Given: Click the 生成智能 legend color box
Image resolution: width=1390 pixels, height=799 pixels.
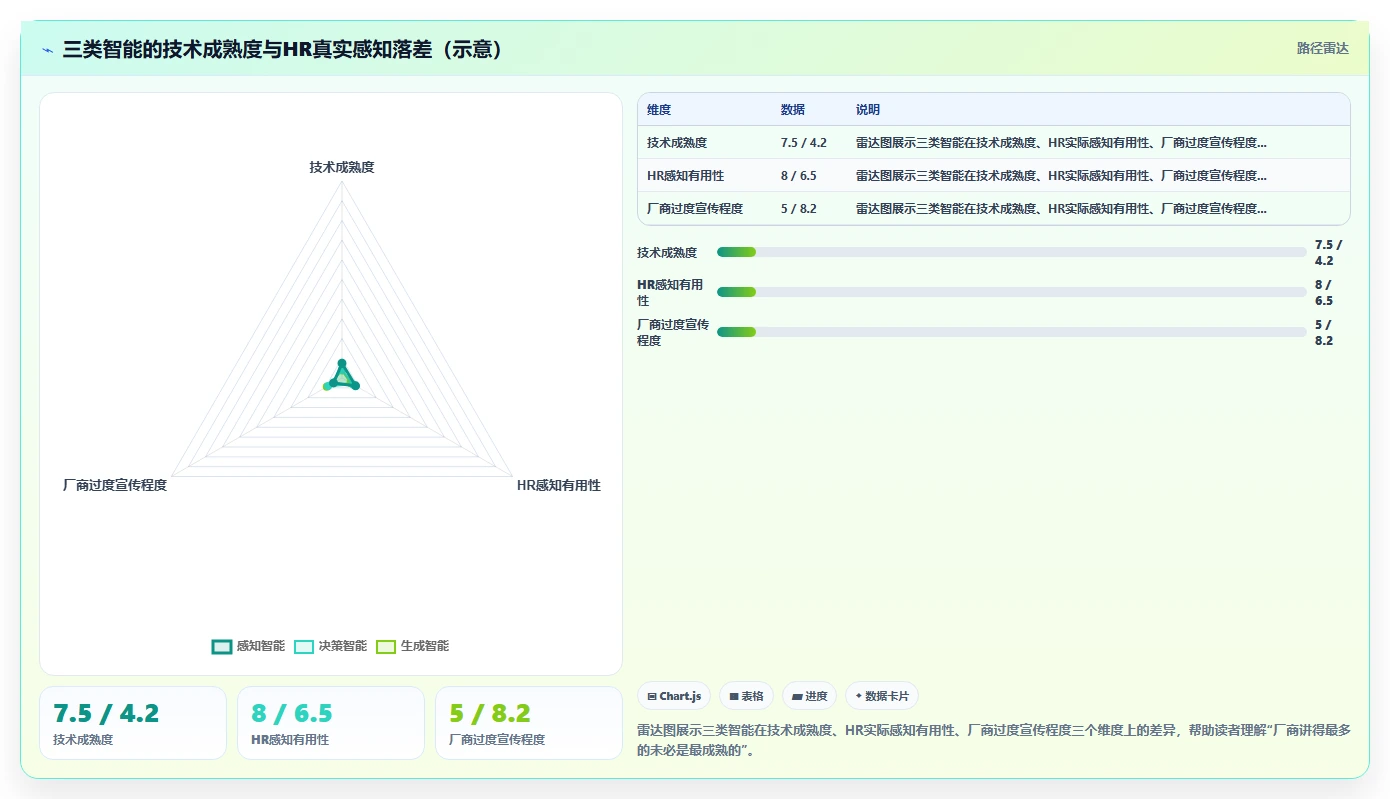Looking at the screenshot, I should (x=386, y=646).
